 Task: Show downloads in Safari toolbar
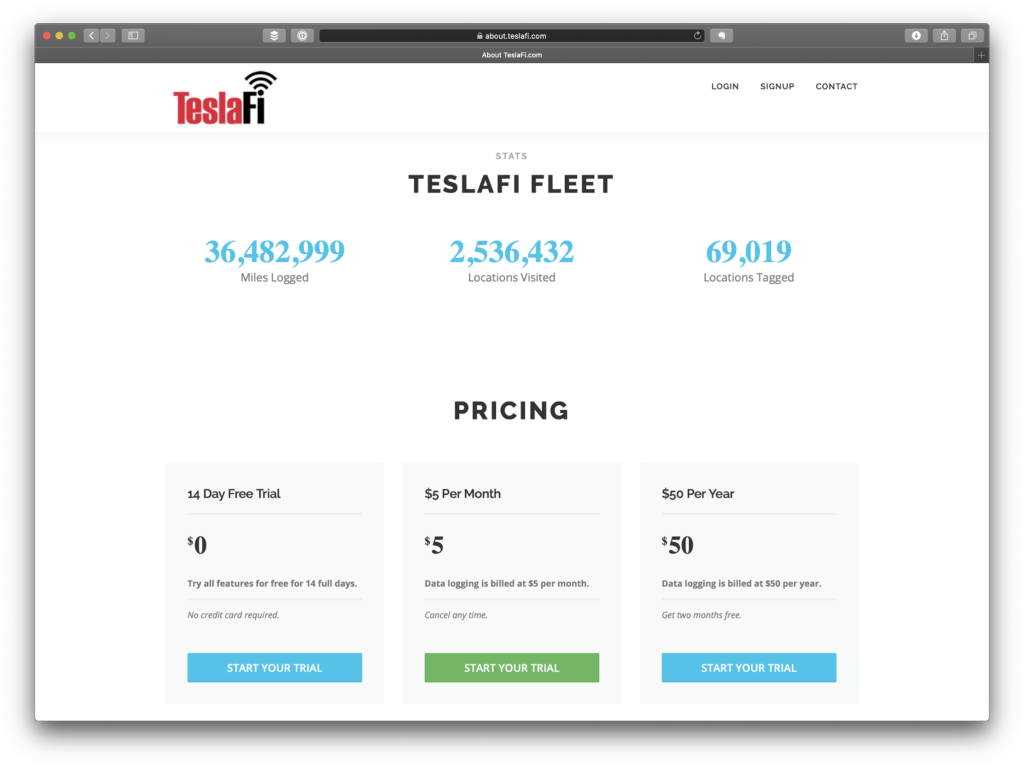click(x=916, y=35)
